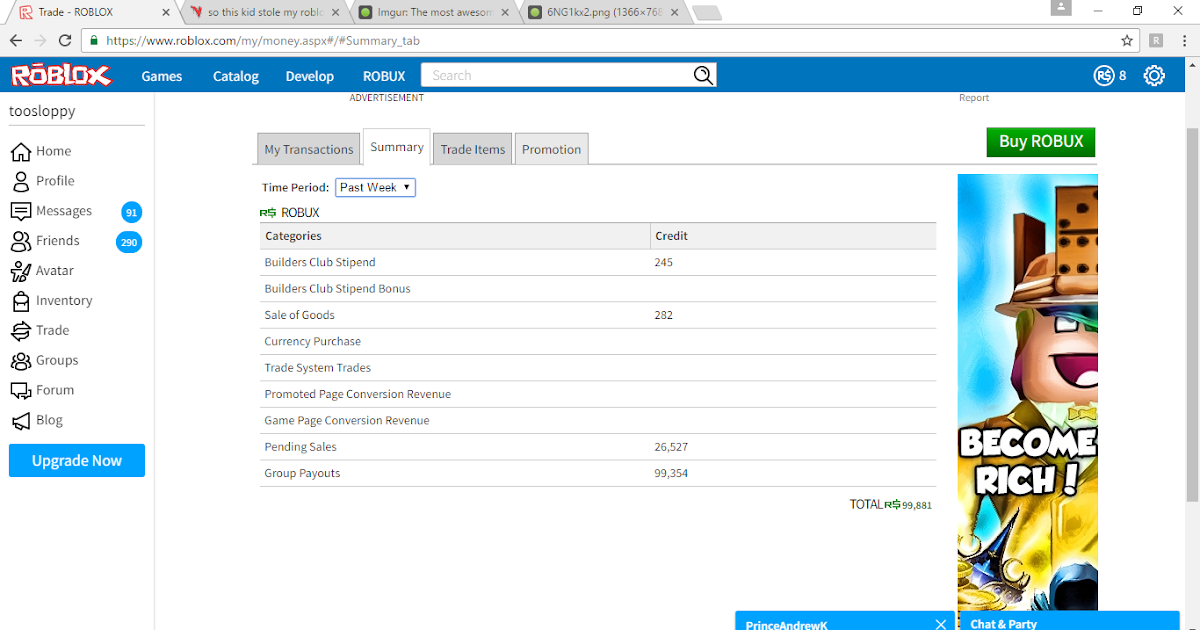The width and height of the screenshot is (1200, 630).
Task: Click the new tab button
Action: pyautogui.click(x=706, y=13)
